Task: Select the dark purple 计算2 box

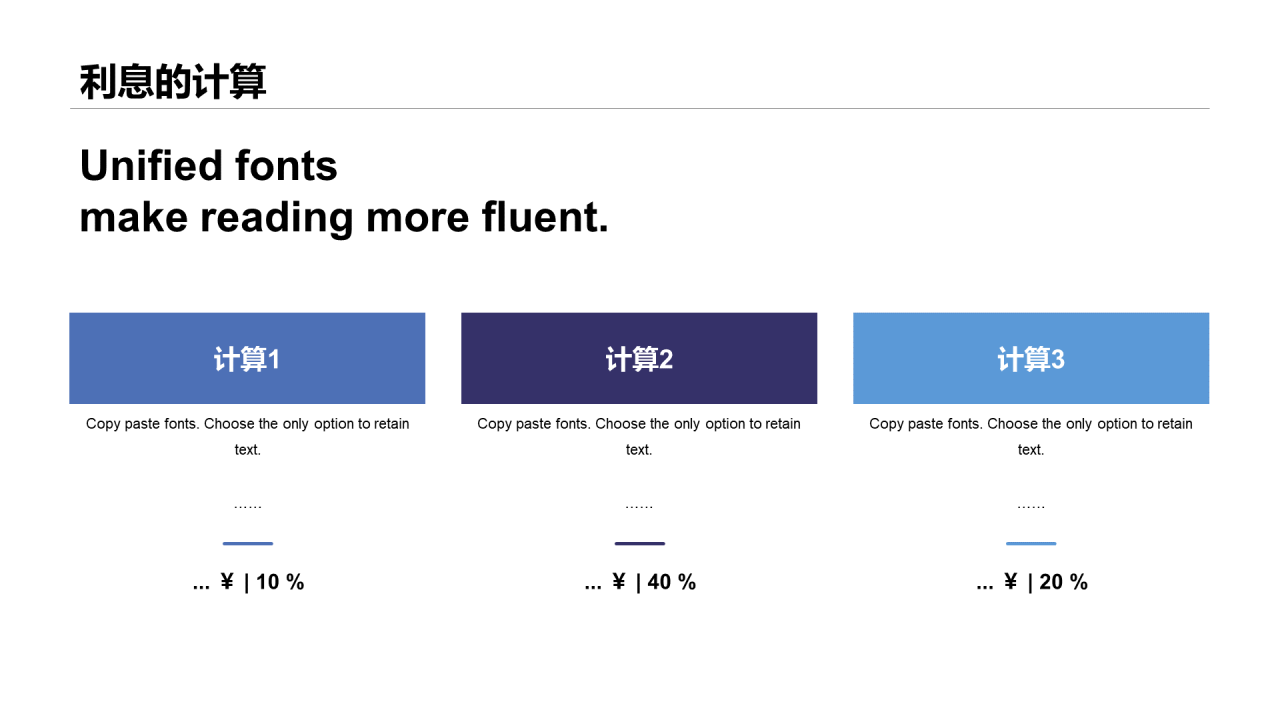Action: [x=639, y=358]
